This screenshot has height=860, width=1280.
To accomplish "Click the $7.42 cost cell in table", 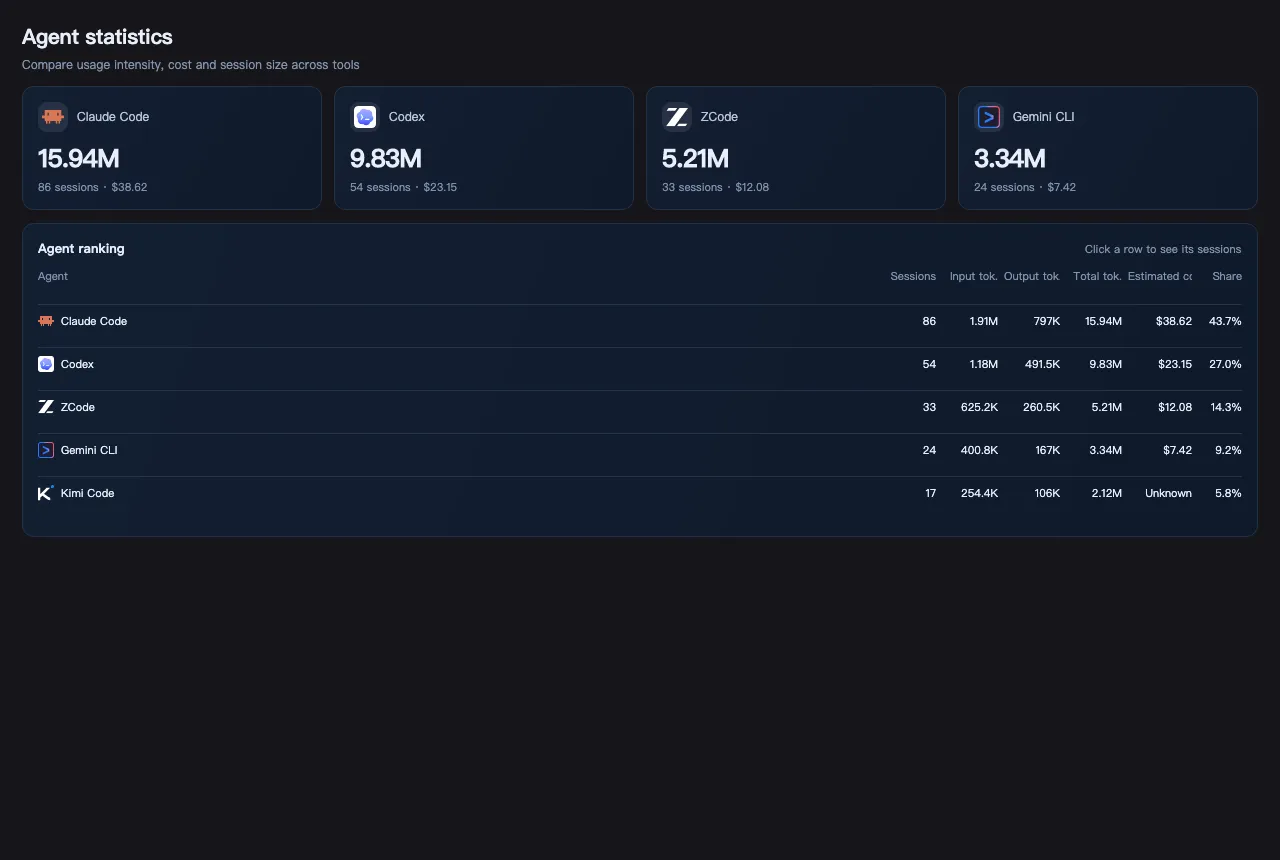I will click(x=1177, y=450).
